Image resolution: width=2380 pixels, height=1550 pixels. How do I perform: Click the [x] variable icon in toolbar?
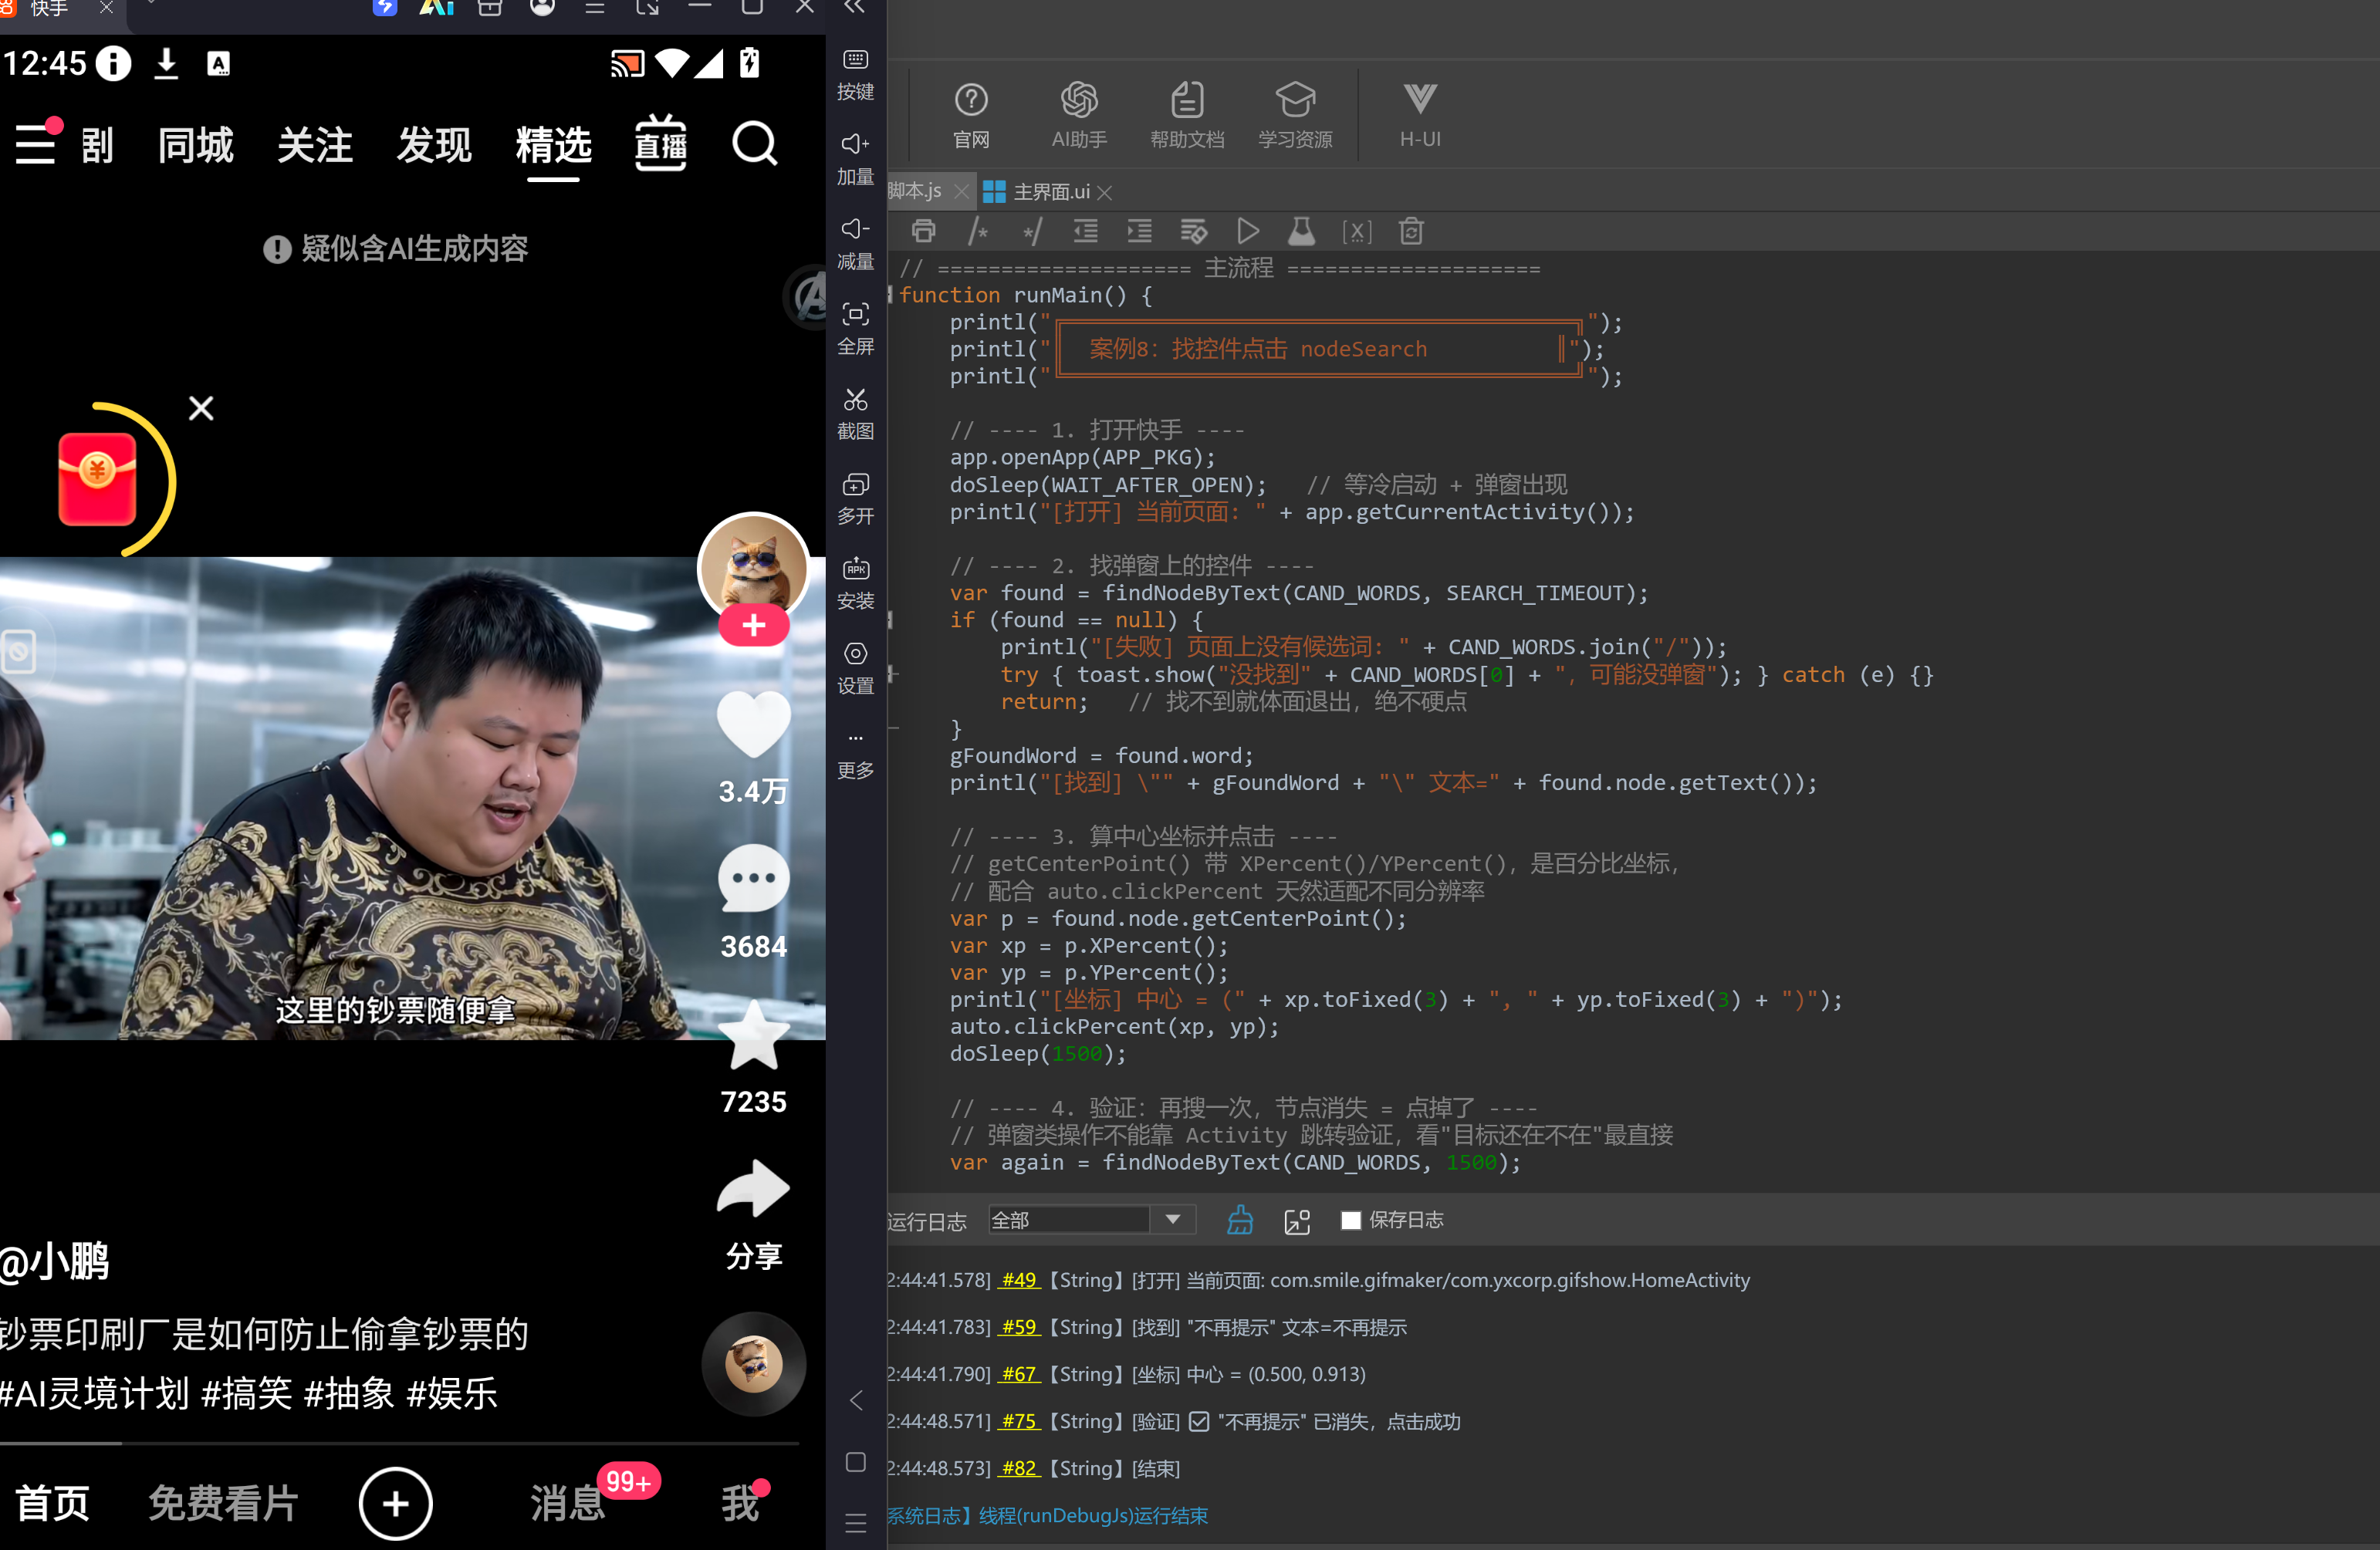1356,232
